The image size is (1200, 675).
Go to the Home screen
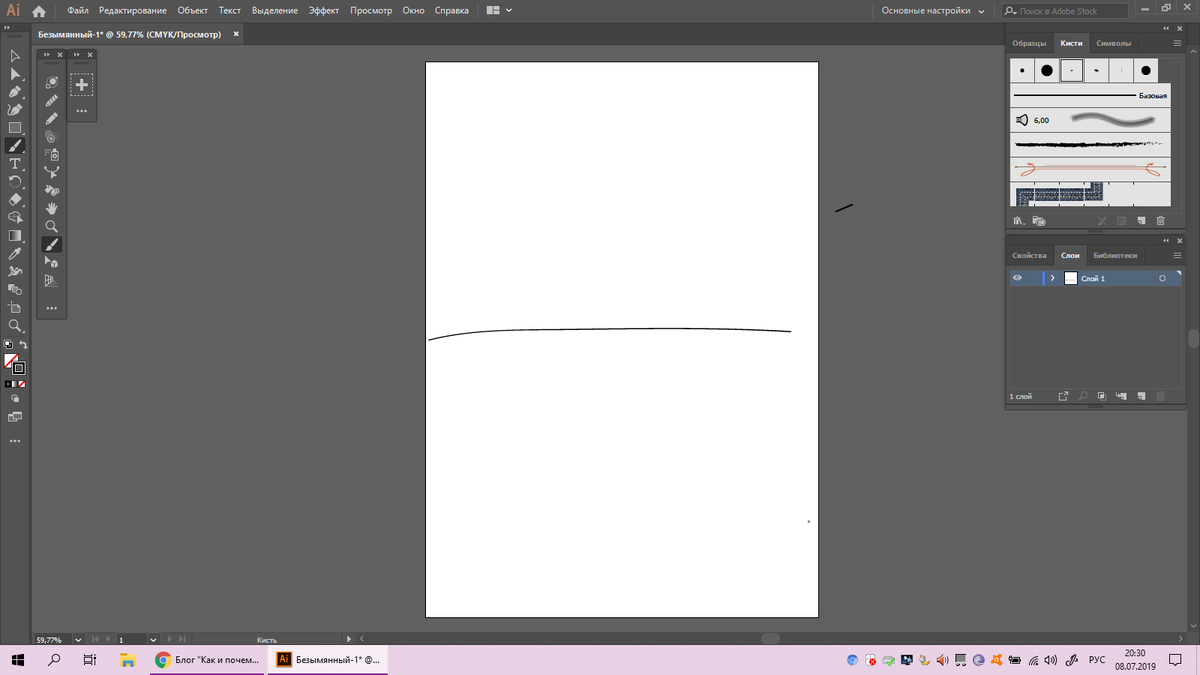click(38, 11)
